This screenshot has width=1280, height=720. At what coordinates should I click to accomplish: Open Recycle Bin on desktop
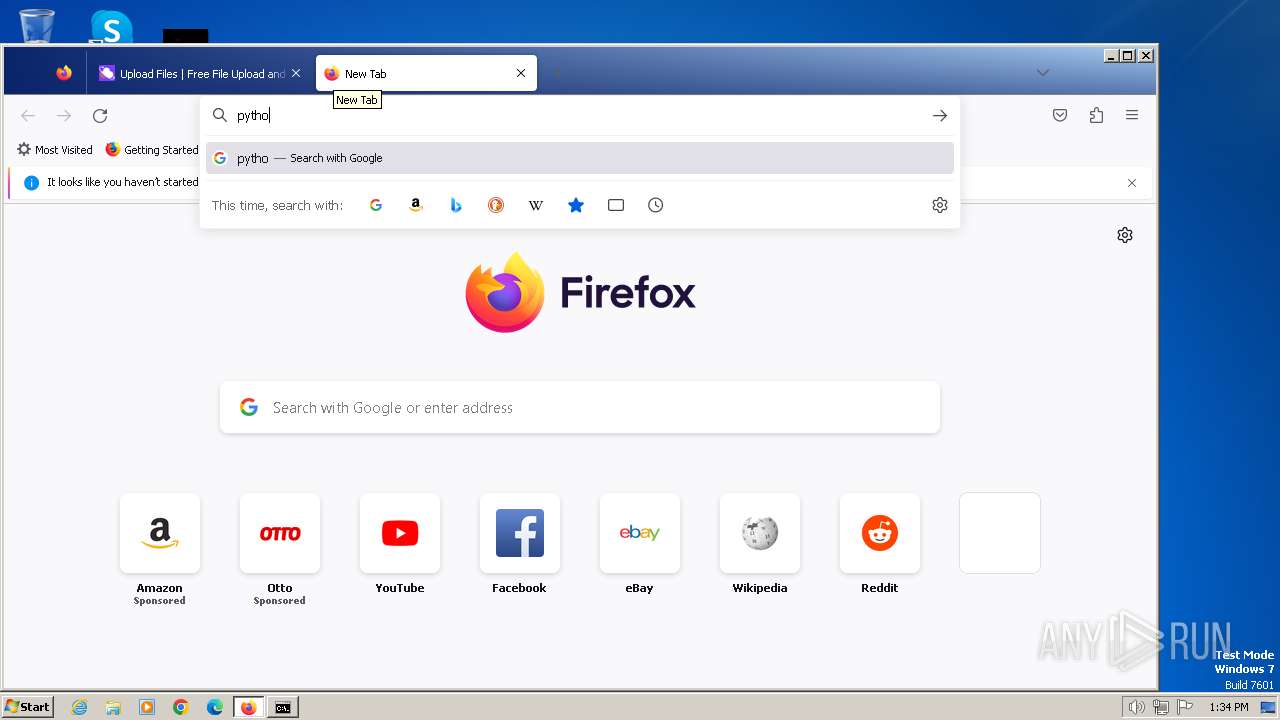[x=37, y=25]
